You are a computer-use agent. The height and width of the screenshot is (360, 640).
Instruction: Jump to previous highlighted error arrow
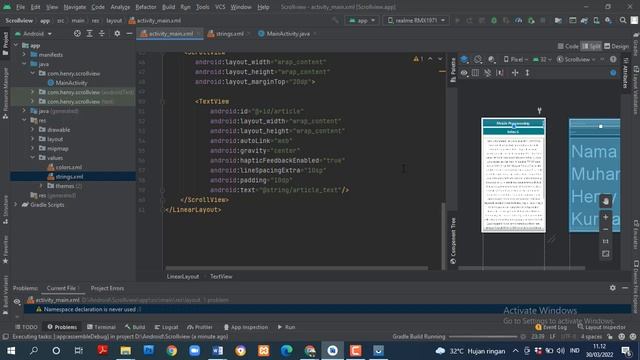point(430,59)
